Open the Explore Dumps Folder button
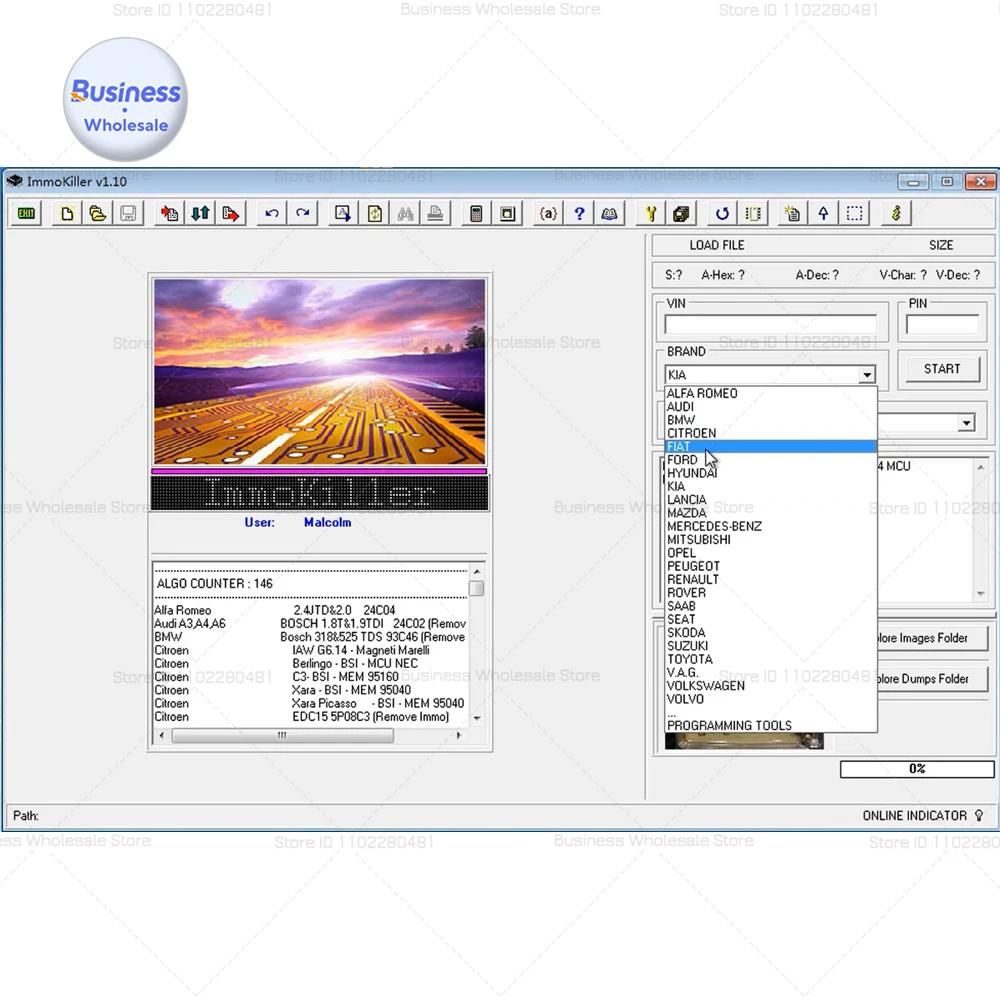The height and width of the screenshot is (1000, 1000). (x=932, y=679)
